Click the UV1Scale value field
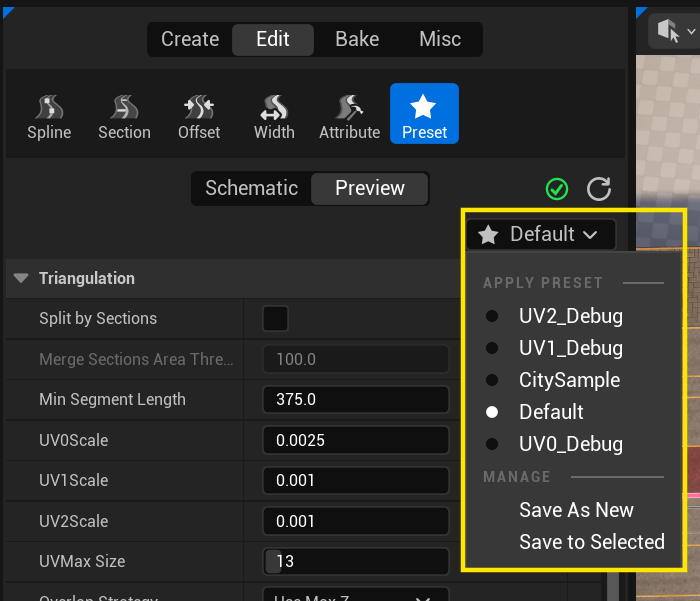 [x=355, y=480]
